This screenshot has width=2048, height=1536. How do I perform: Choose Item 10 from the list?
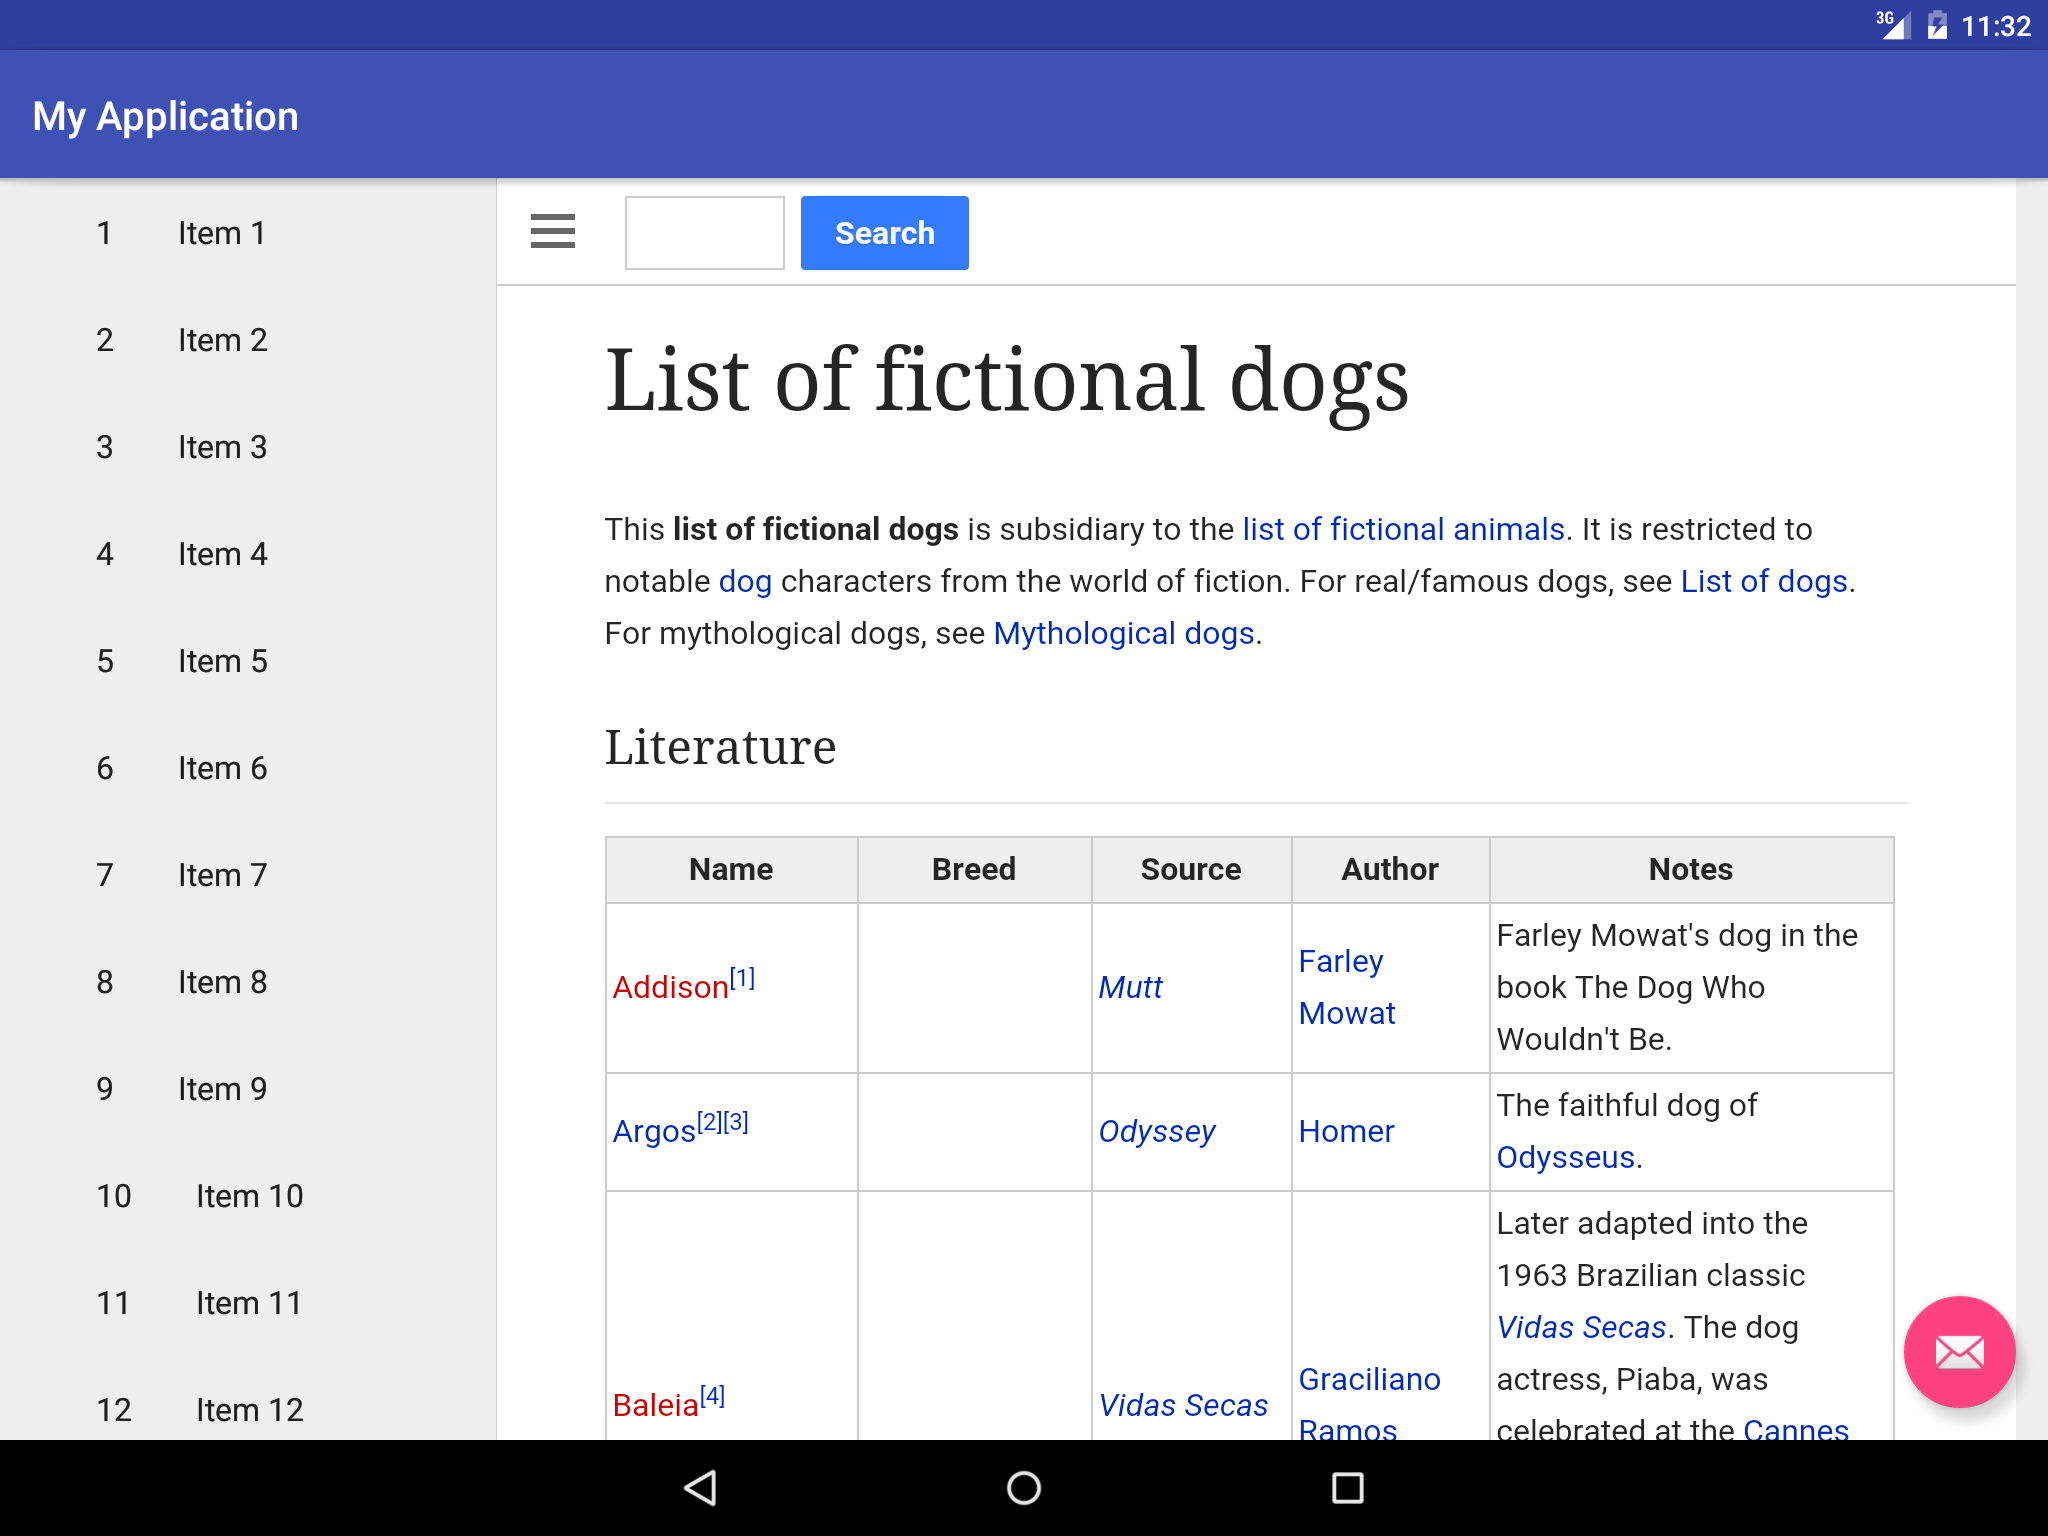(248, 1196)
